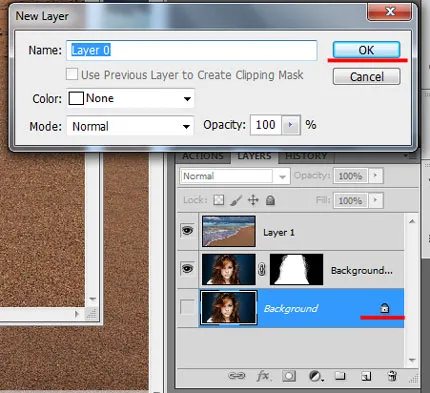Open the Color dropdown set to None
Screen dimensions: 430x393
click(130, 98)
